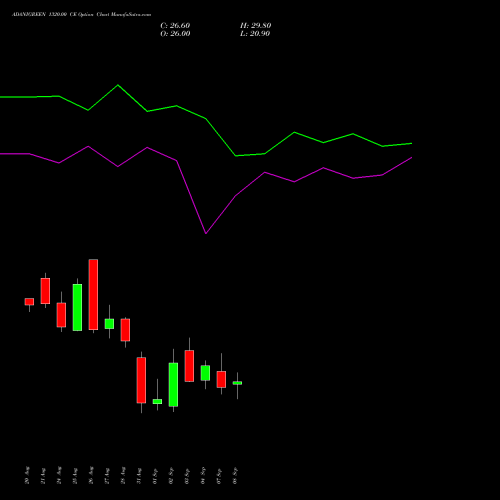This screenshot has width=500, height=500.
Task: Click the red candle above 03 Sep
Action: click(189, 366)
